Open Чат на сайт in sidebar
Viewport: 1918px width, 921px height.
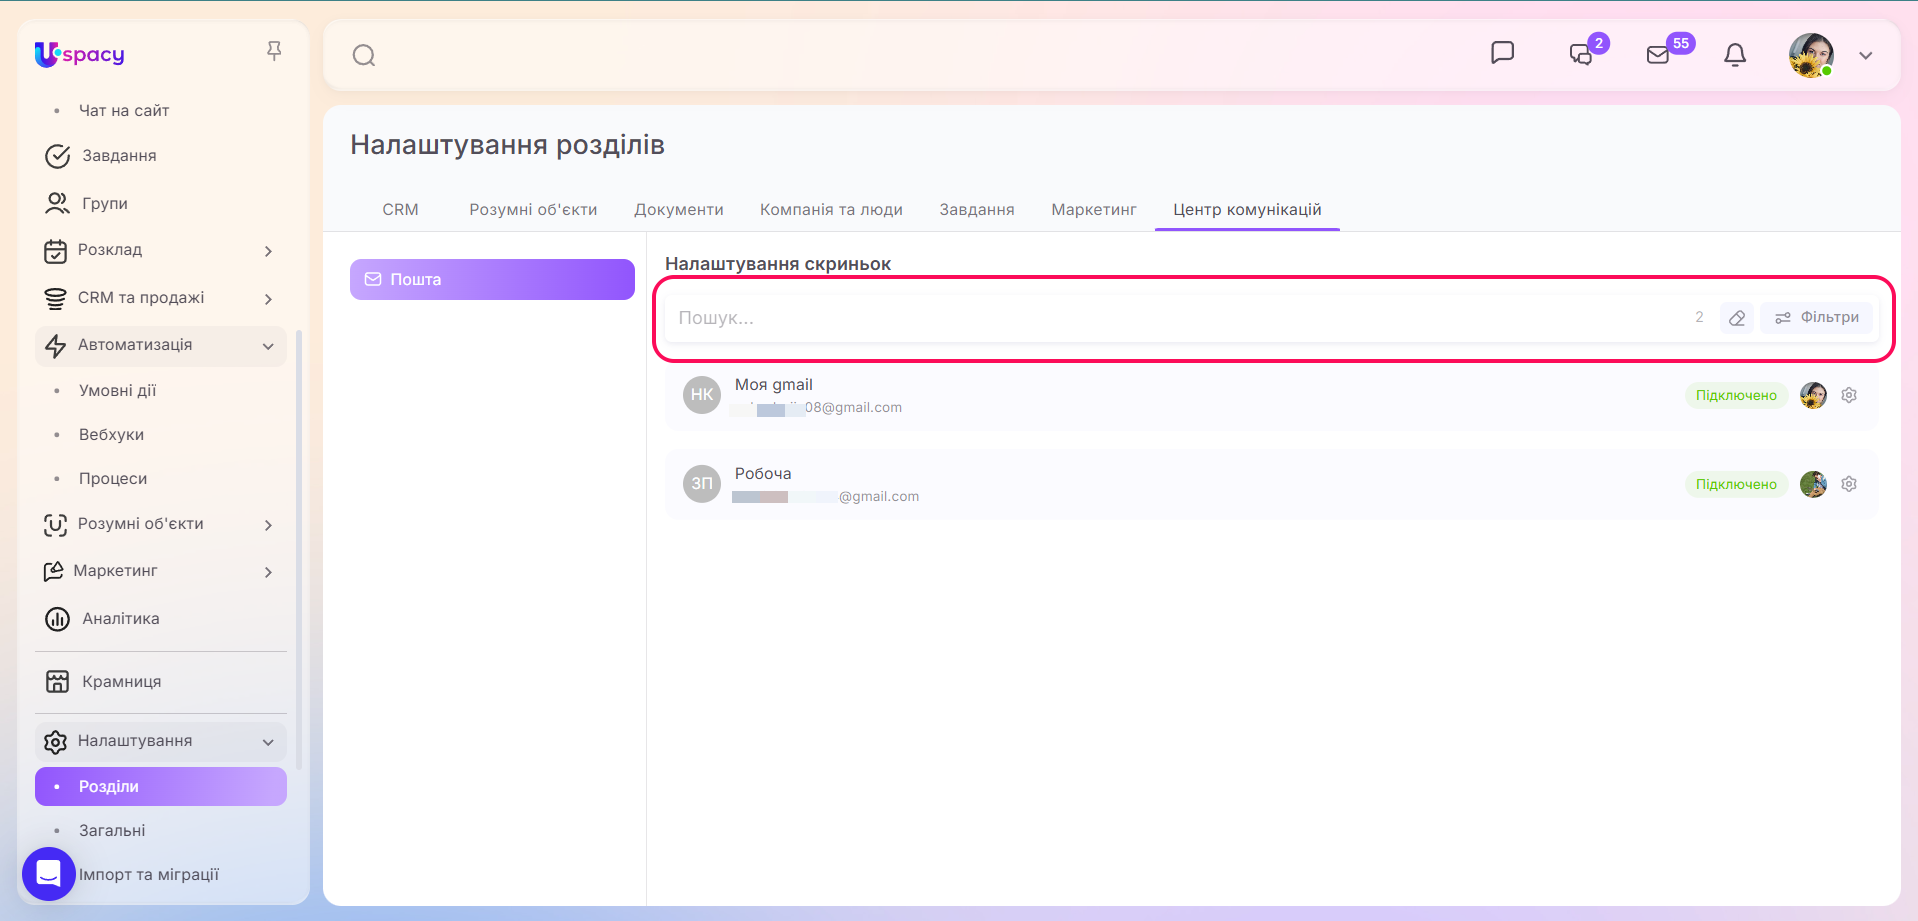pyautogui.click(x=124, y=110)
